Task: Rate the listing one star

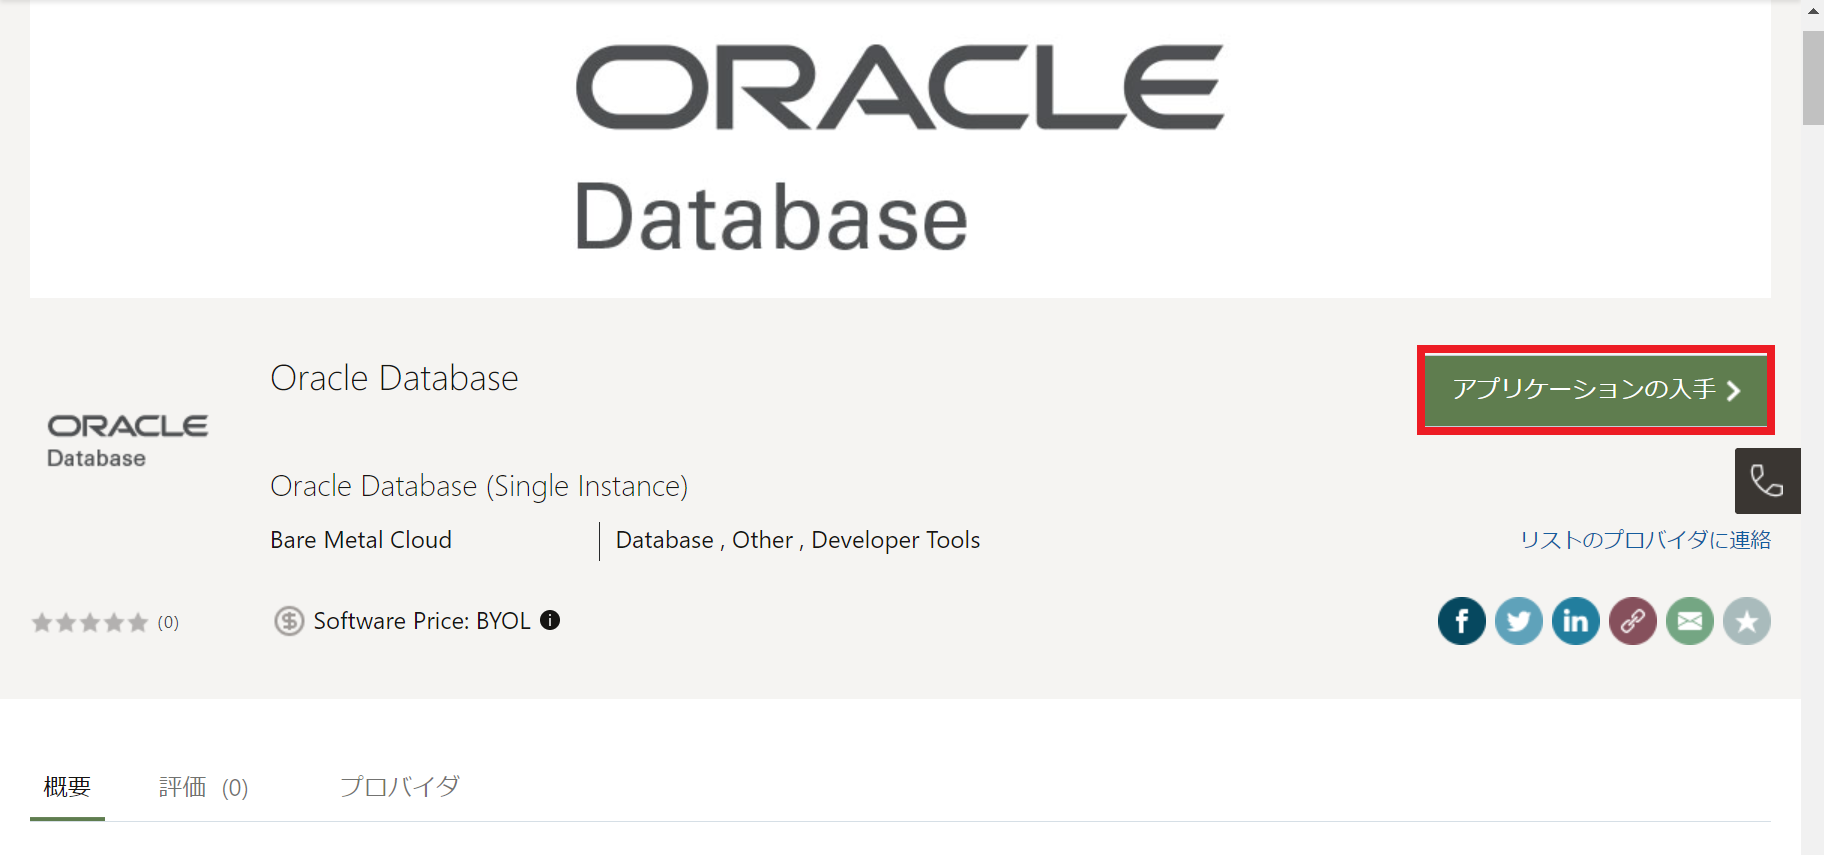Action: coord(42,622)
